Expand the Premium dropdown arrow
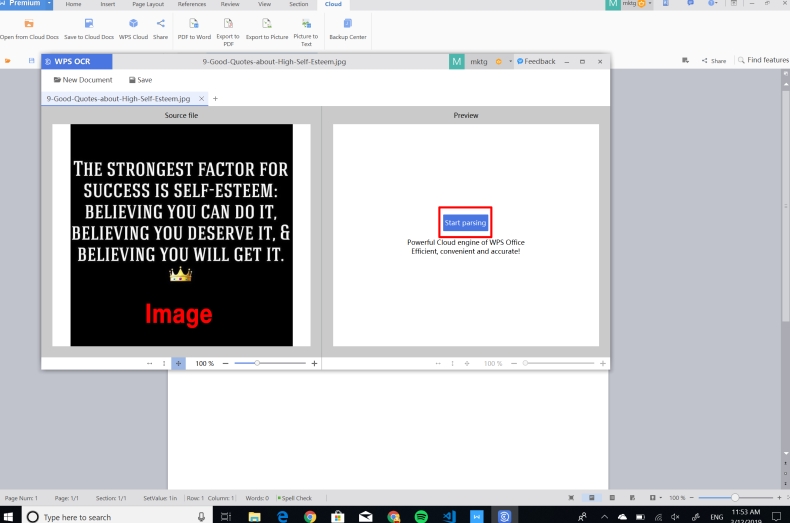The width and height of the screenshot is (790, 523). click(x=49, y=4)
